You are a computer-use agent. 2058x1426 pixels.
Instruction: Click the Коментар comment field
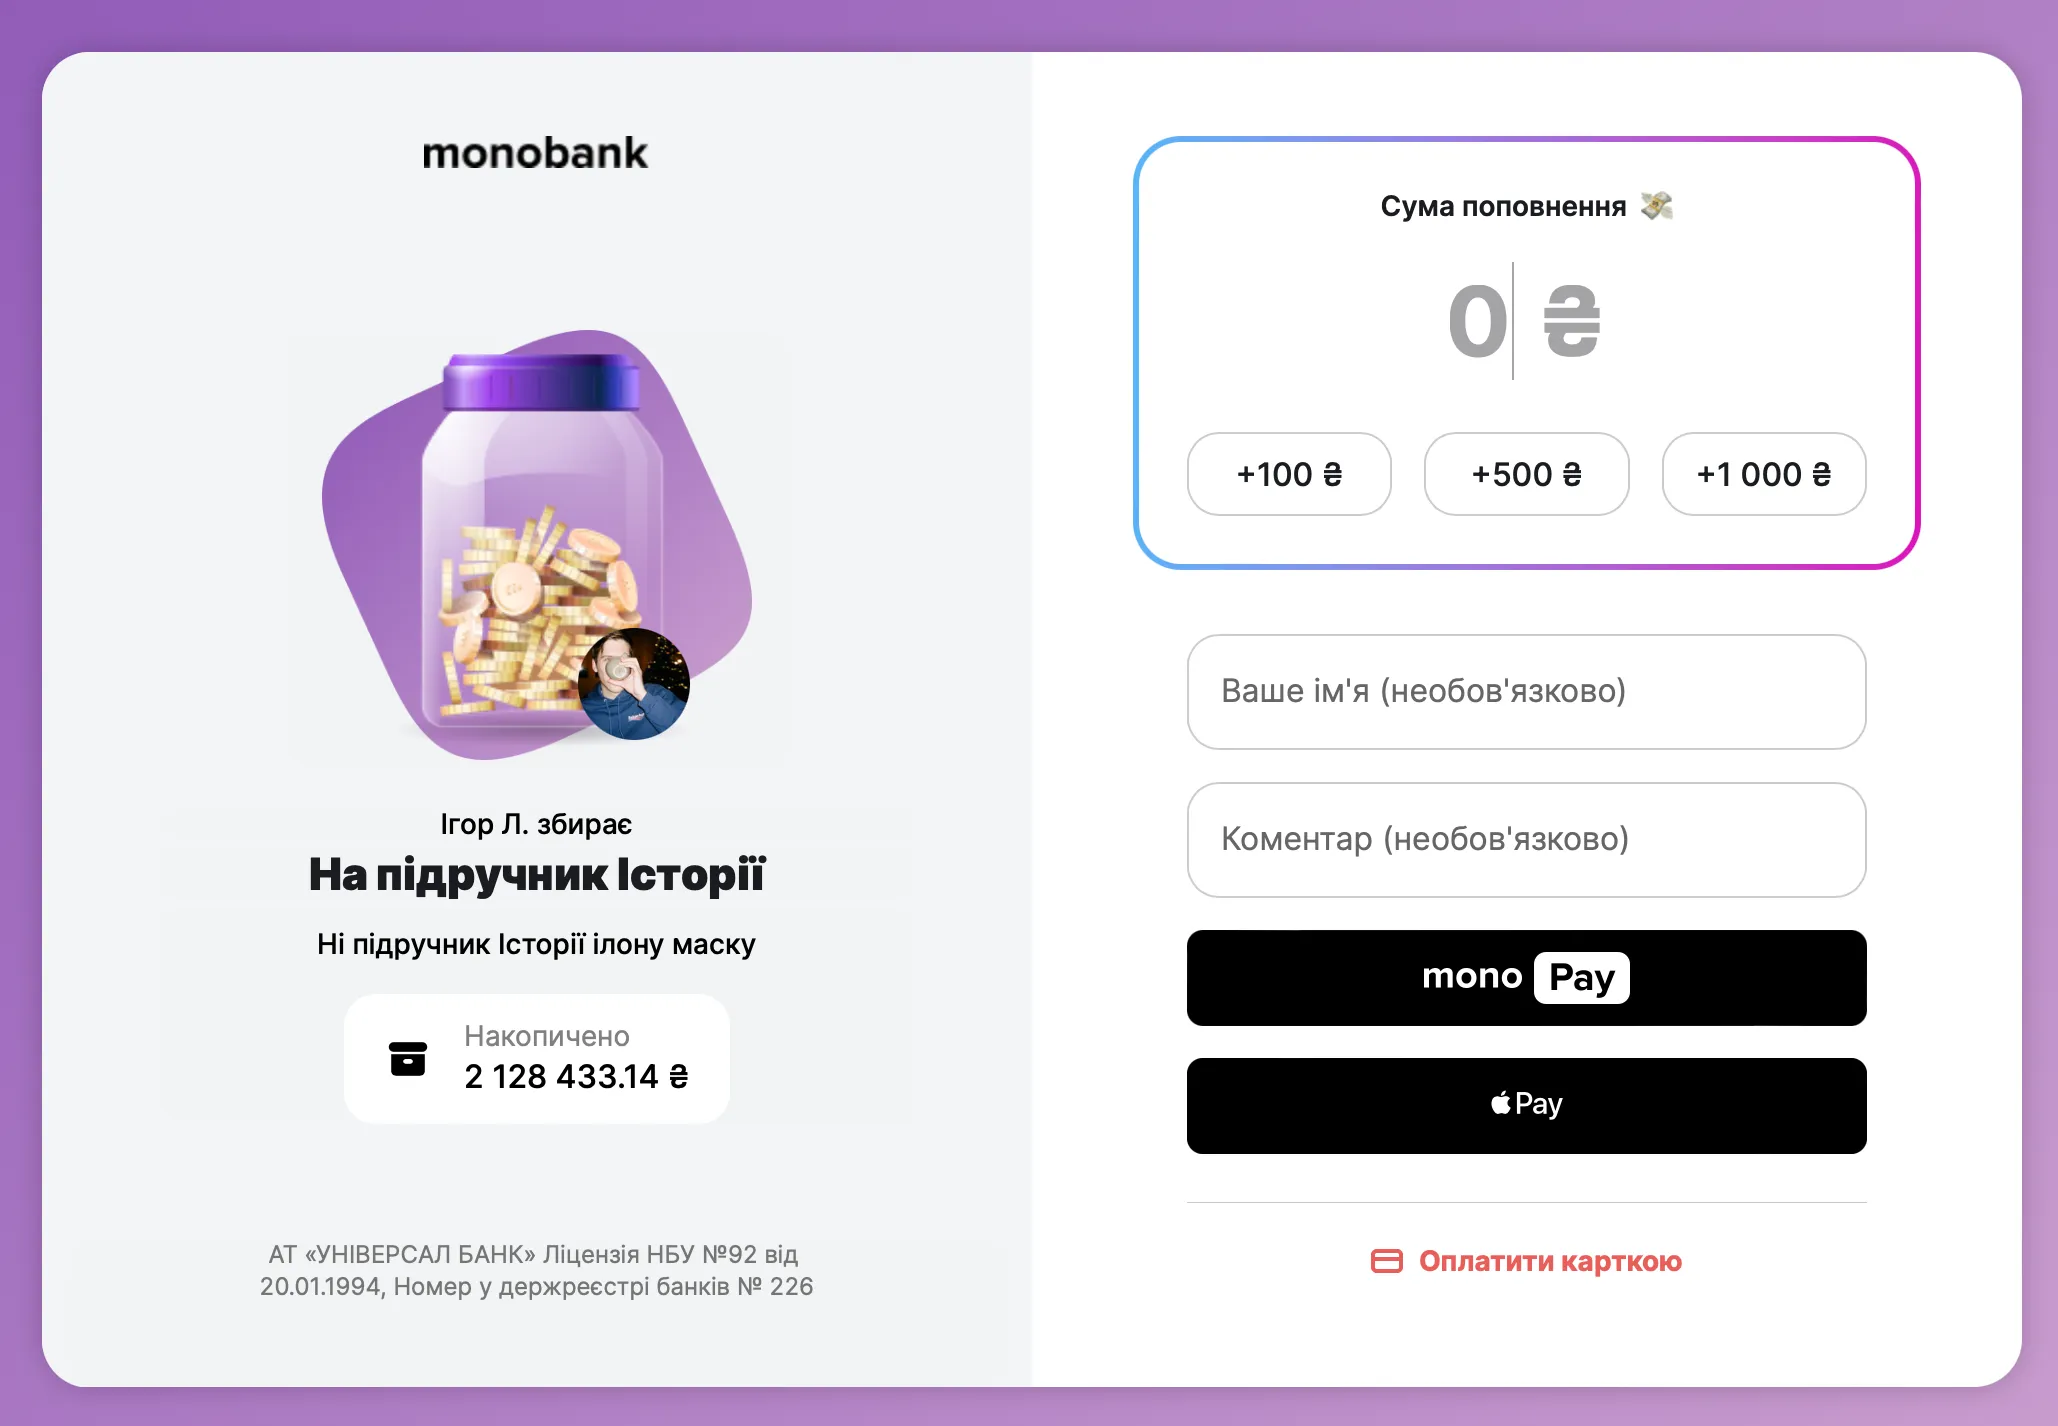(1526, 839)
